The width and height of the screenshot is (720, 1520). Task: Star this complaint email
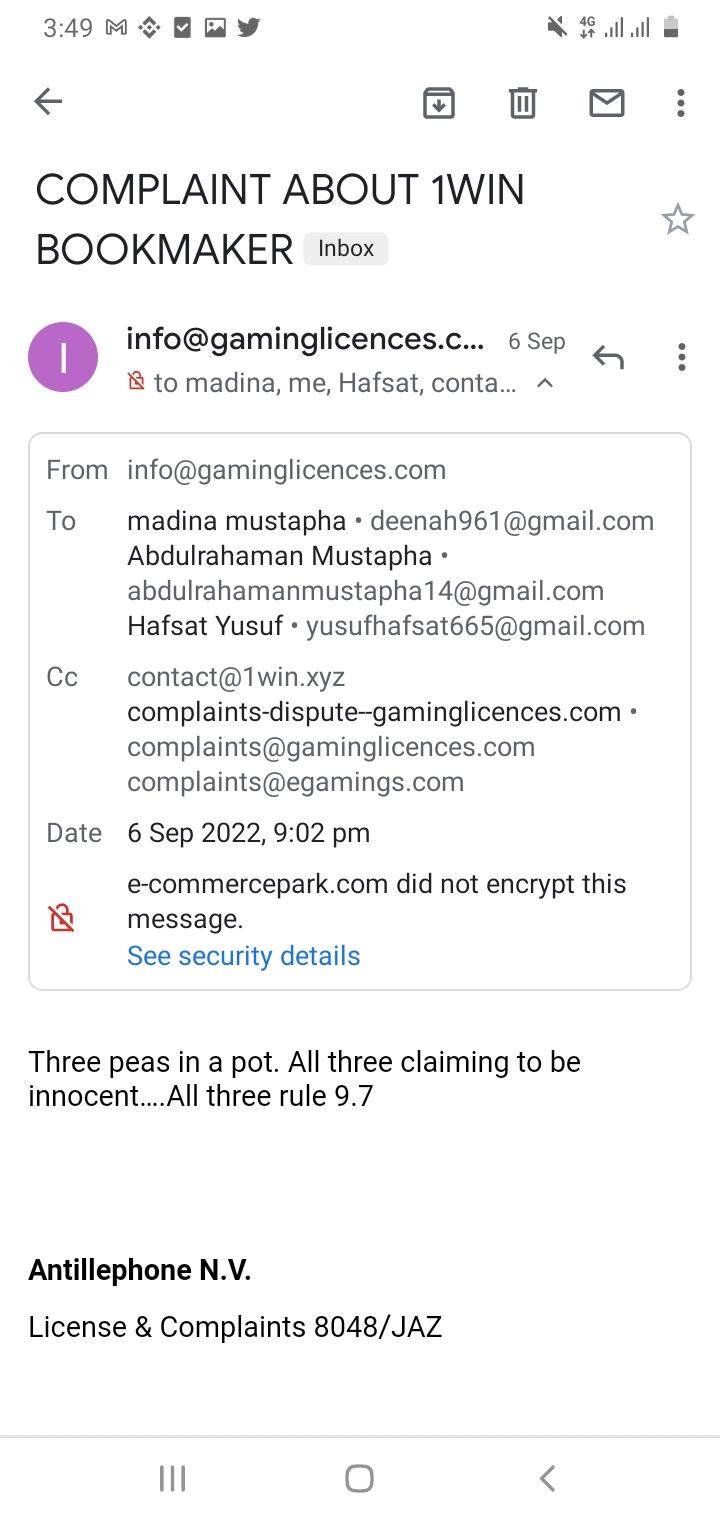(678, 219)
